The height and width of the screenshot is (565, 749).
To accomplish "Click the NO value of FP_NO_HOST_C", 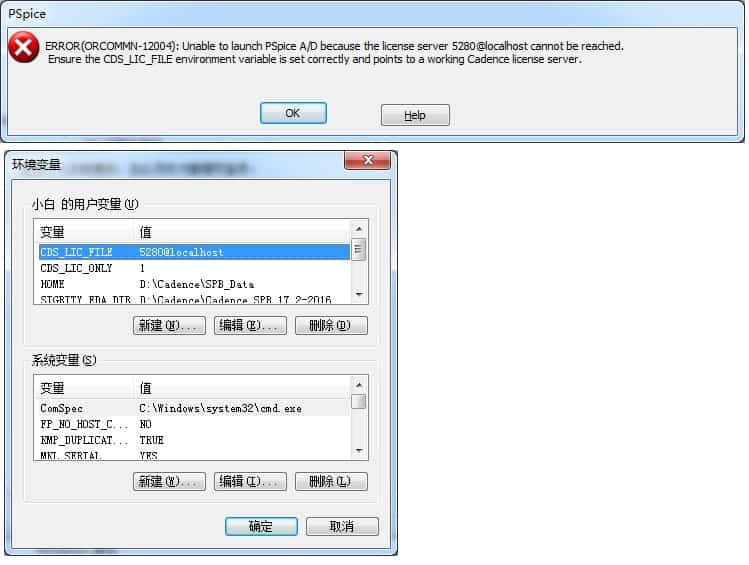I will 145,424.
